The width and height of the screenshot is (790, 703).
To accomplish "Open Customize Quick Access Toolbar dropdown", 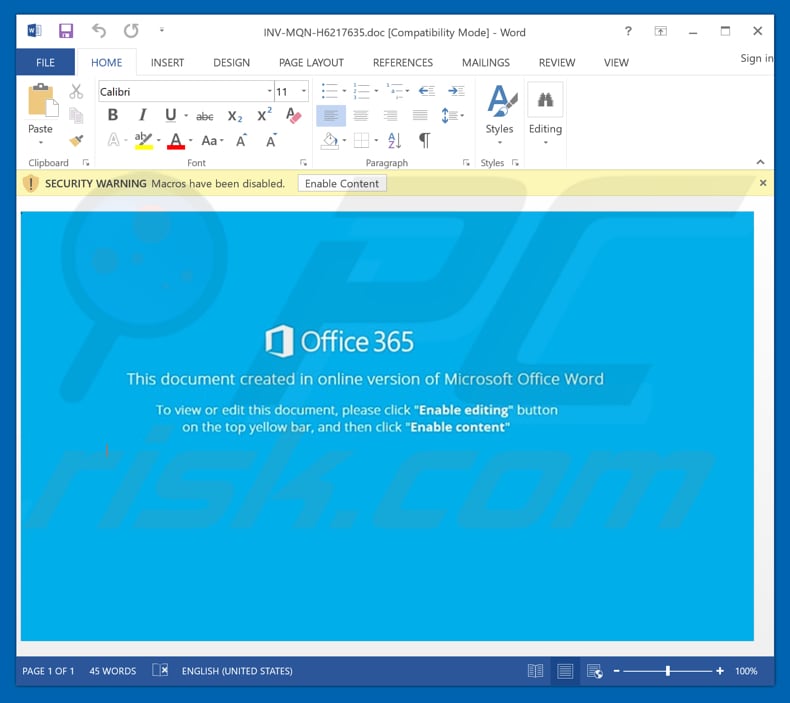I will coord(162,30).
